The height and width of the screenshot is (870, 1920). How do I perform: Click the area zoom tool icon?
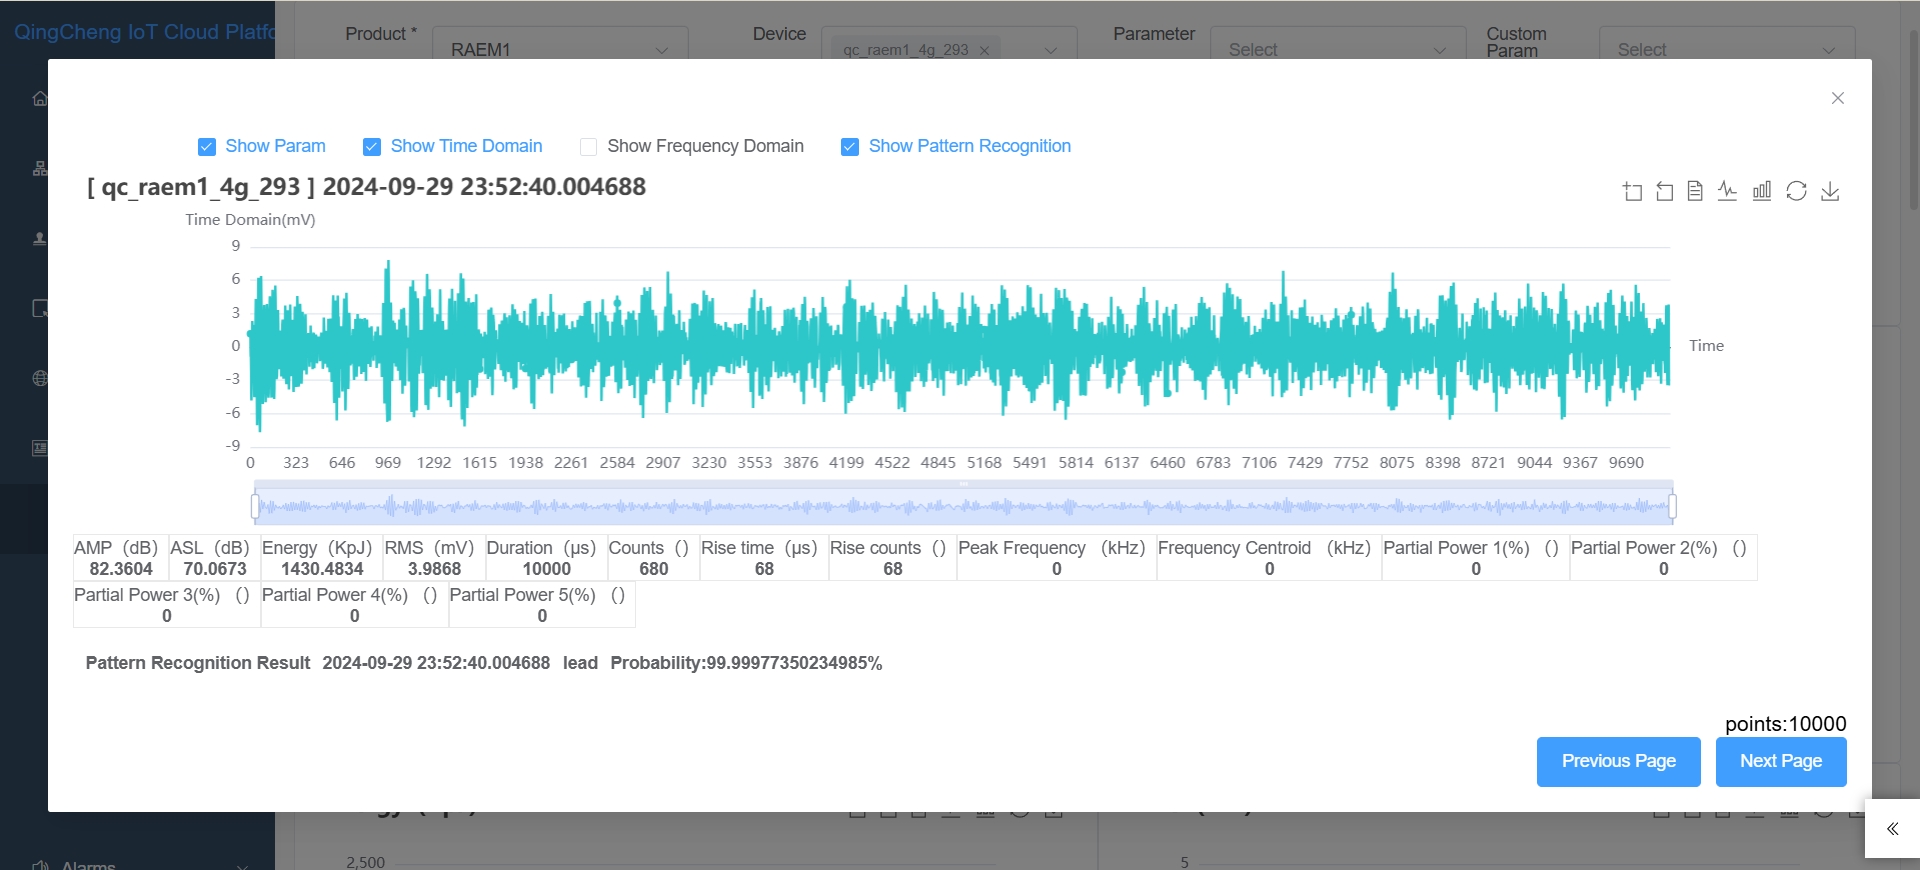pyautogui.click(x=1632, y=192)
